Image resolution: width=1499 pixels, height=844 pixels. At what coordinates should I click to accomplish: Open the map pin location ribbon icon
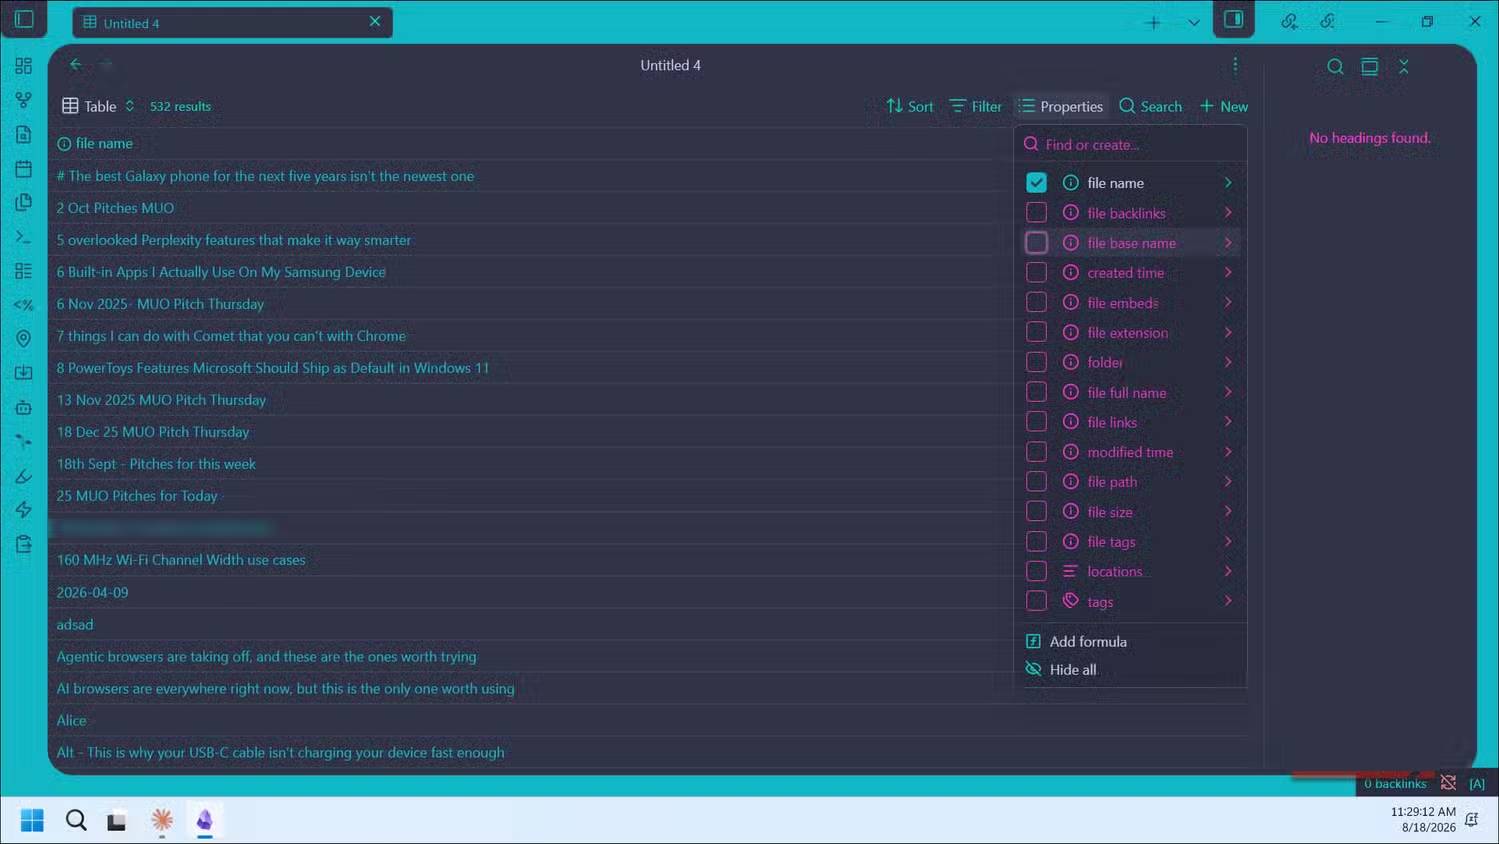point(24,339)
